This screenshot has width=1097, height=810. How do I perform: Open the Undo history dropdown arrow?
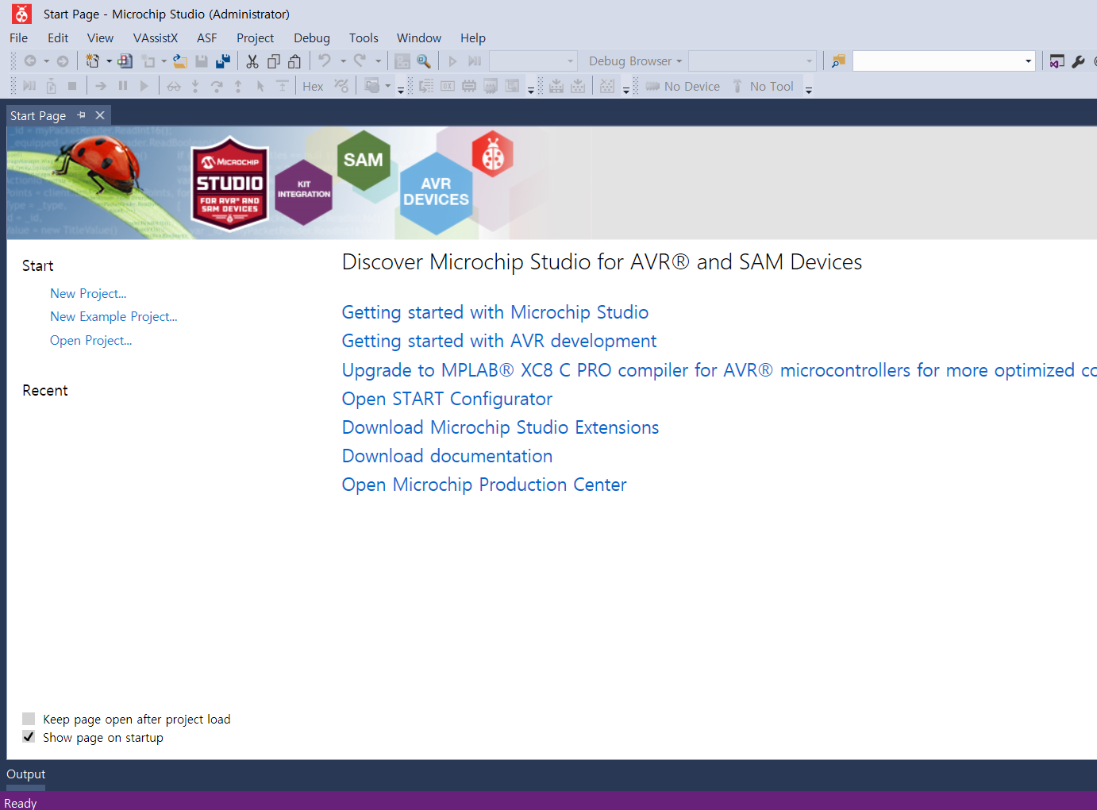pyautogui.click(x=343, y=61)
